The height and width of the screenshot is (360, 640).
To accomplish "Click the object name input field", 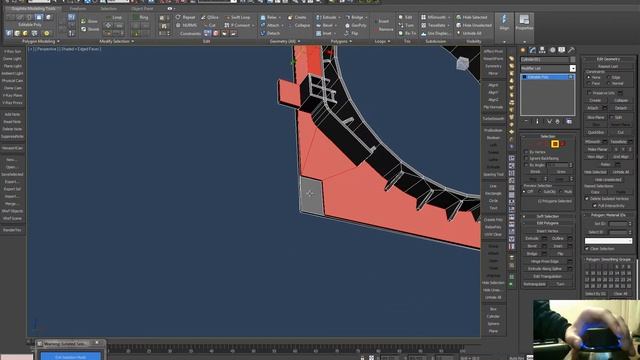I will tap(544, 60).
